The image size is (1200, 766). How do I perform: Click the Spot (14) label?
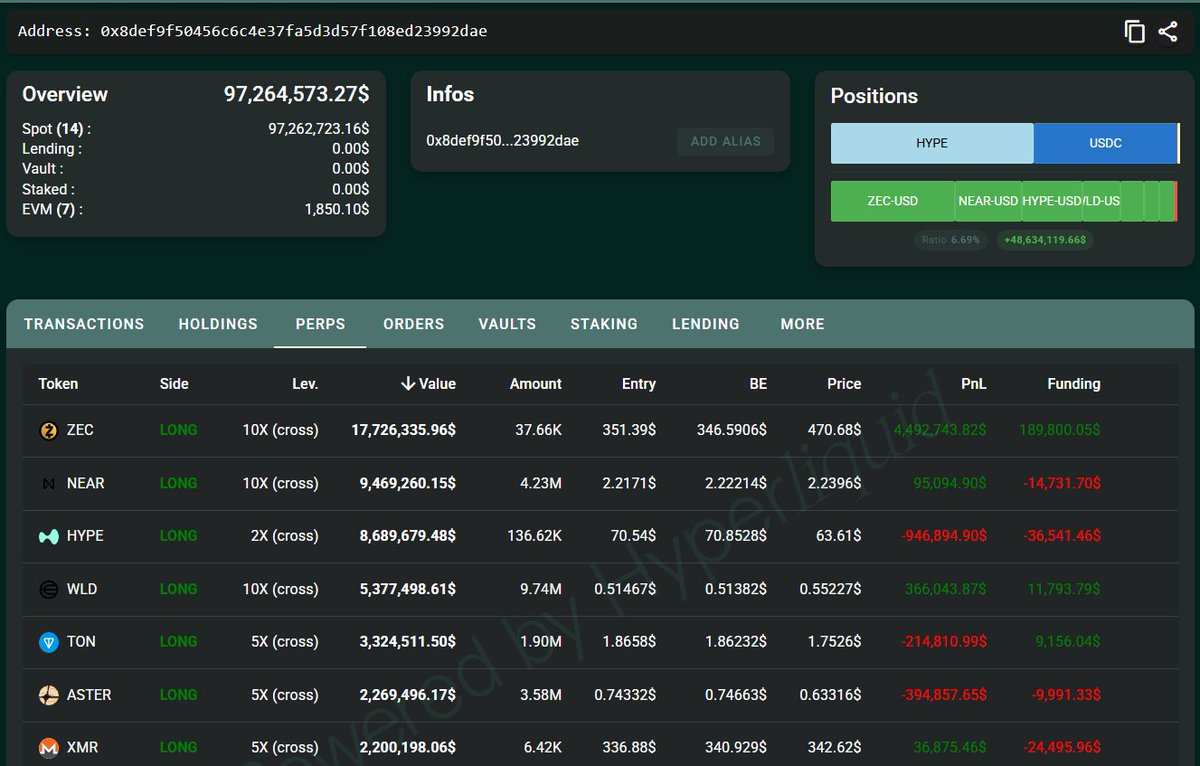(56, 129)
